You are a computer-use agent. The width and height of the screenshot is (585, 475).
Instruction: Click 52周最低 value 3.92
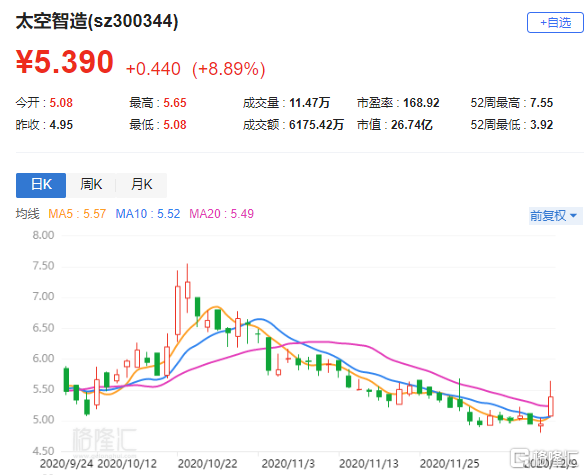coord(542,125)
